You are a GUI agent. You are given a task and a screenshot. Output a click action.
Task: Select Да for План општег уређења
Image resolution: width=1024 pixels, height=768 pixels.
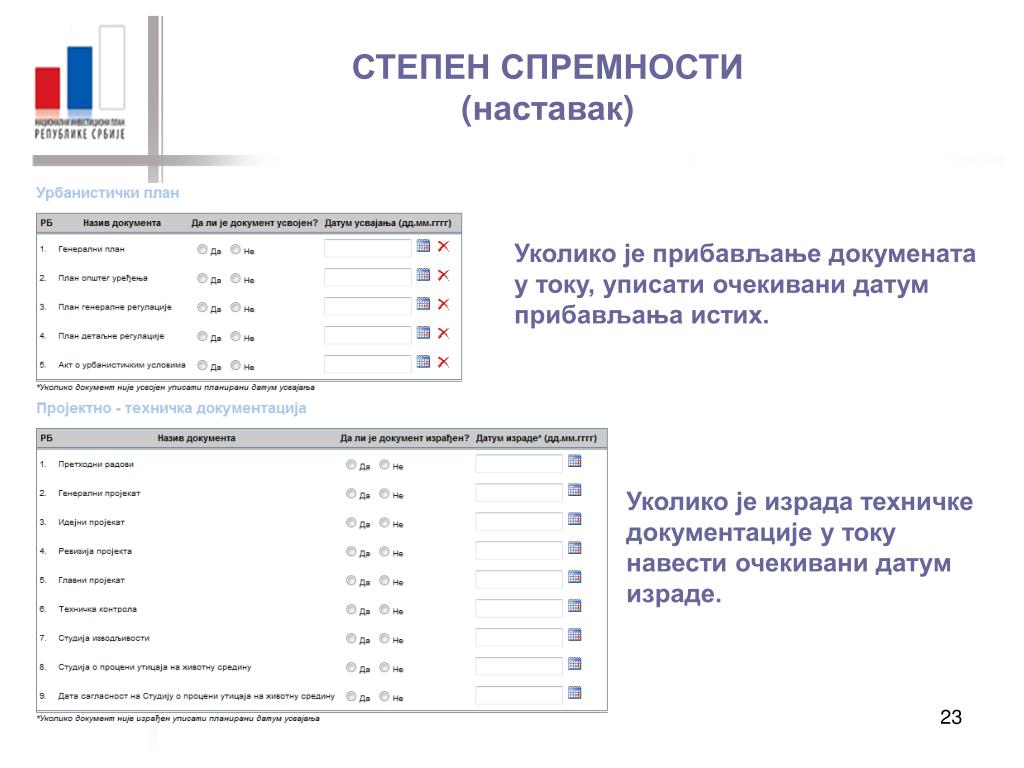click(202, 278)
